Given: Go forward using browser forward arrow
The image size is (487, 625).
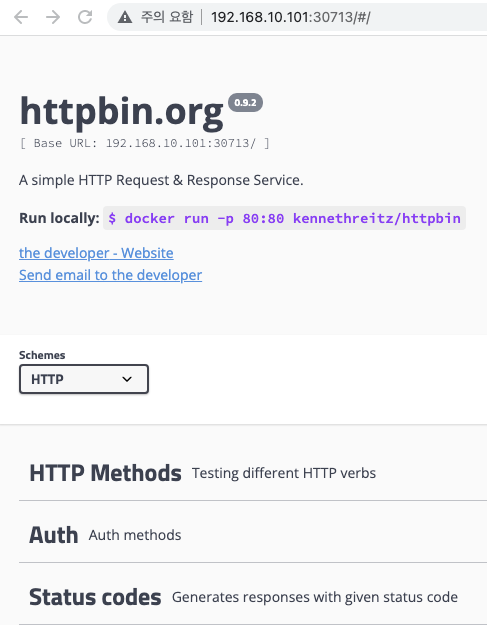Looking at the screenshot, I should click(53, 17).
